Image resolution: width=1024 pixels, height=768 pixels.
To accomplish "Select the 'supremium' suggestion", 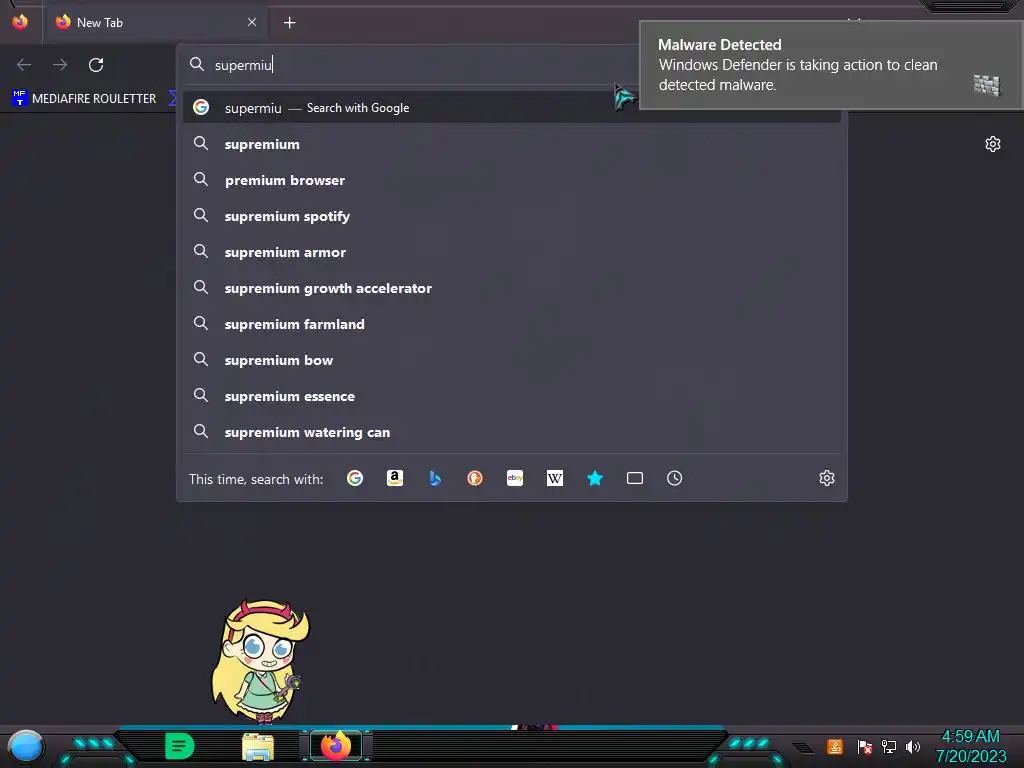I will 512,144.
